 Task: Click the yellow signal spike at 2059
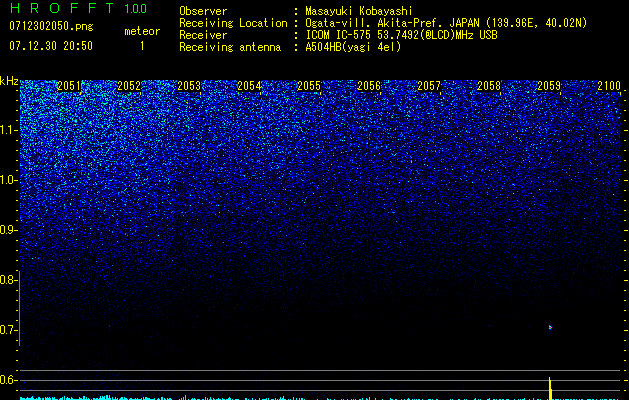click(x=551, y=388)
